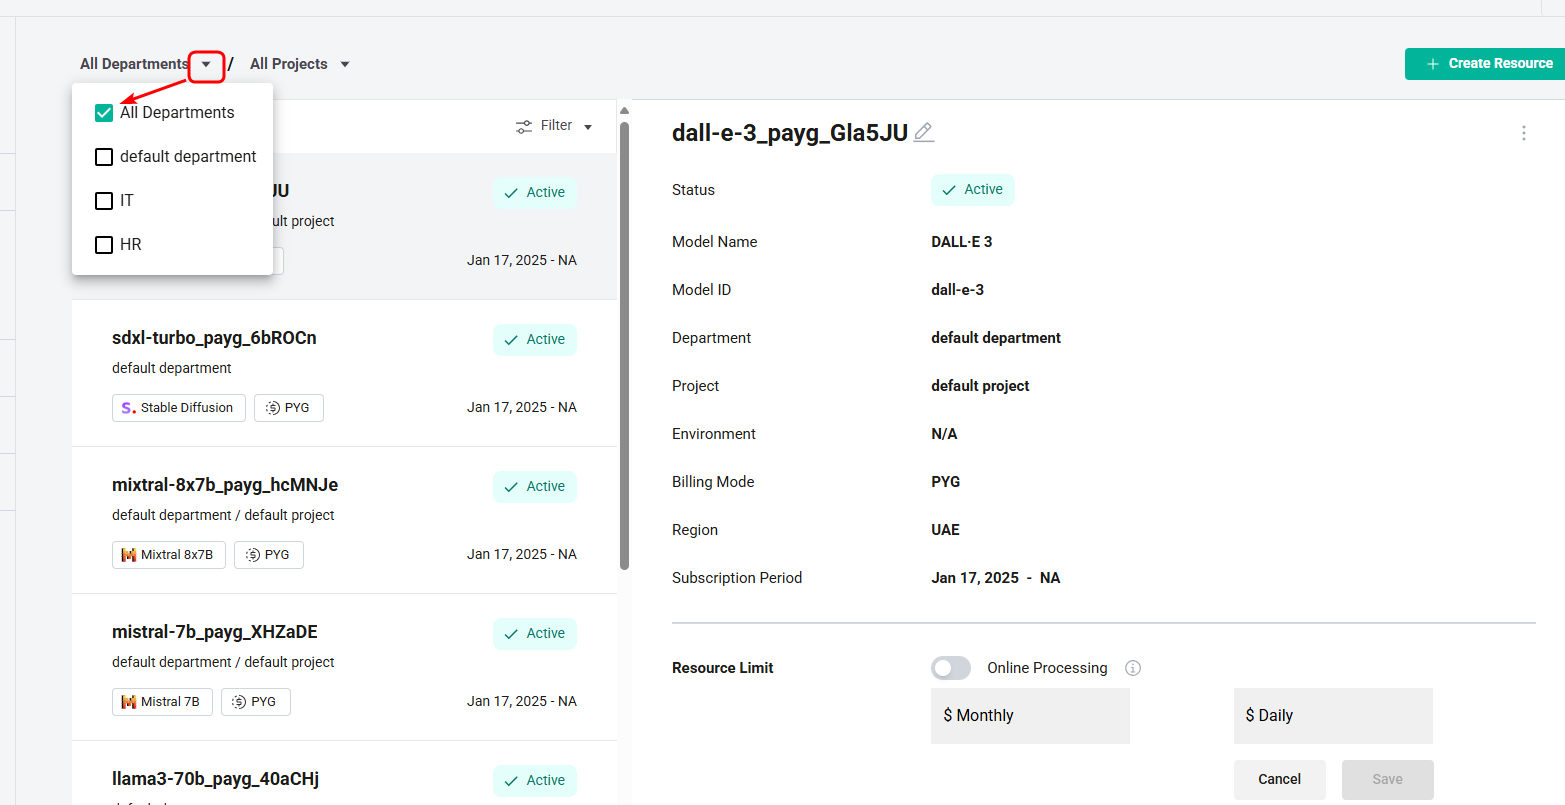The image size is (1565, 805).
Task: Click the Stable Diffusion badge on sdxl-turbo card
Action: point(178,408)
